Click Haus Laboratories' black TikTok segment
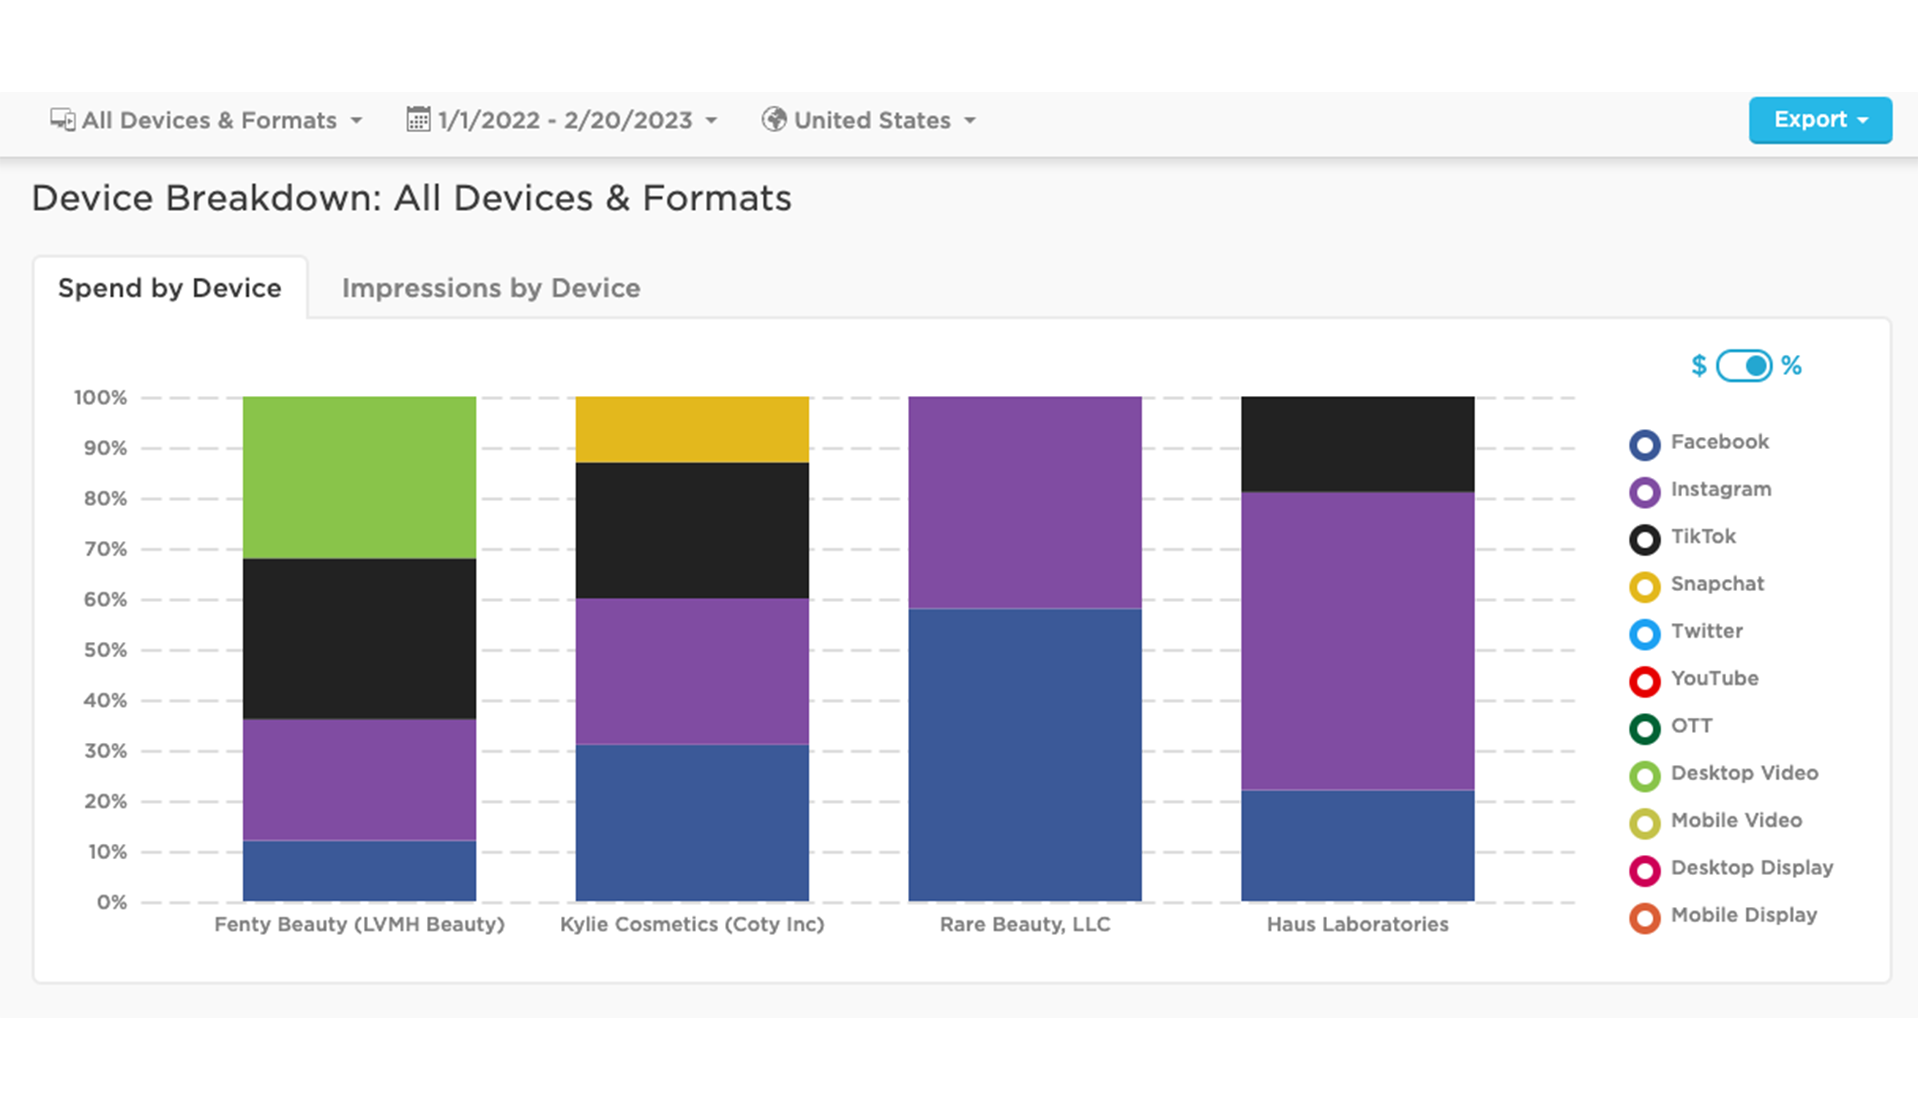 click(x=1358, y=444)
